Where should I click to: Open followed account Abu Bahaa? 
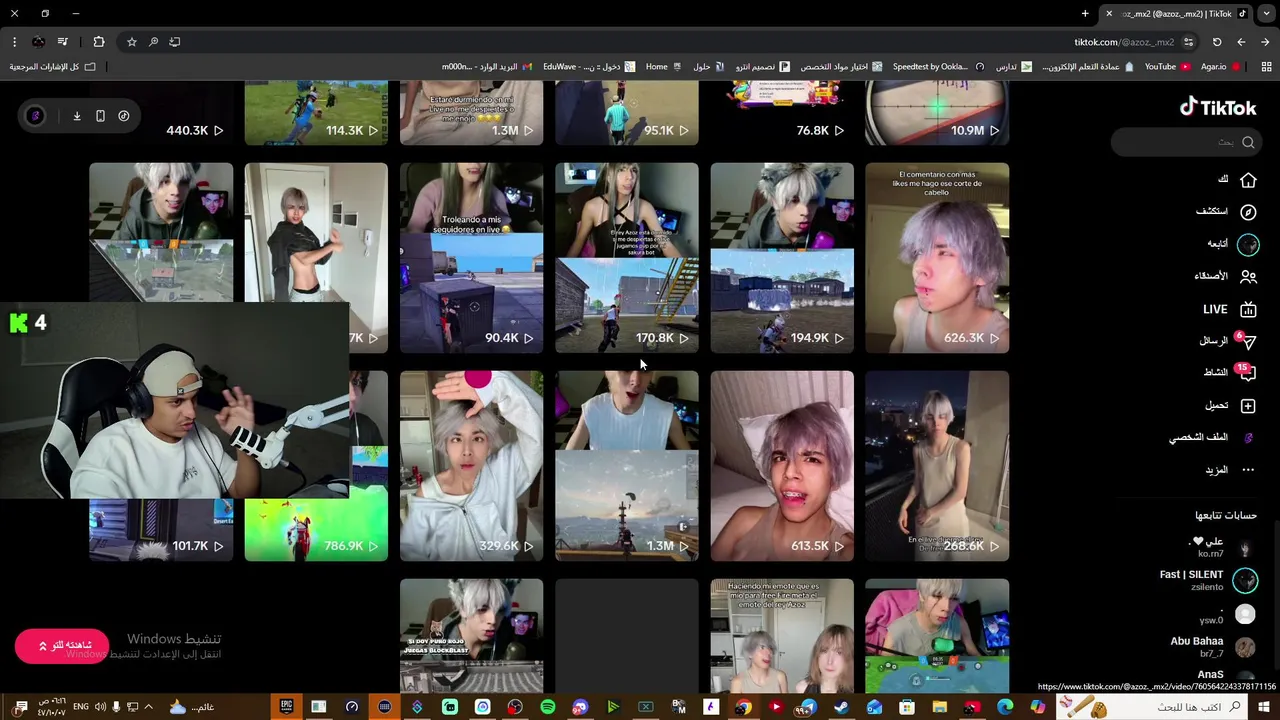coord(1212,646)
